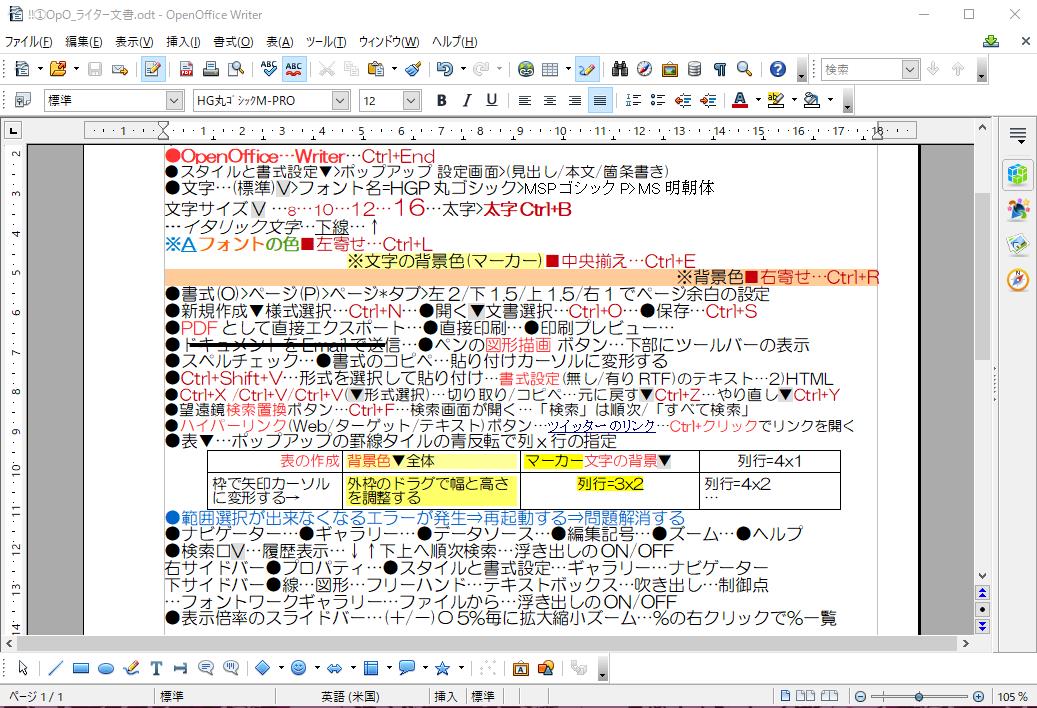This screenshot has width=1037, height=708.
Task: Open Undo history dropdown arrow
Action: 463,69
